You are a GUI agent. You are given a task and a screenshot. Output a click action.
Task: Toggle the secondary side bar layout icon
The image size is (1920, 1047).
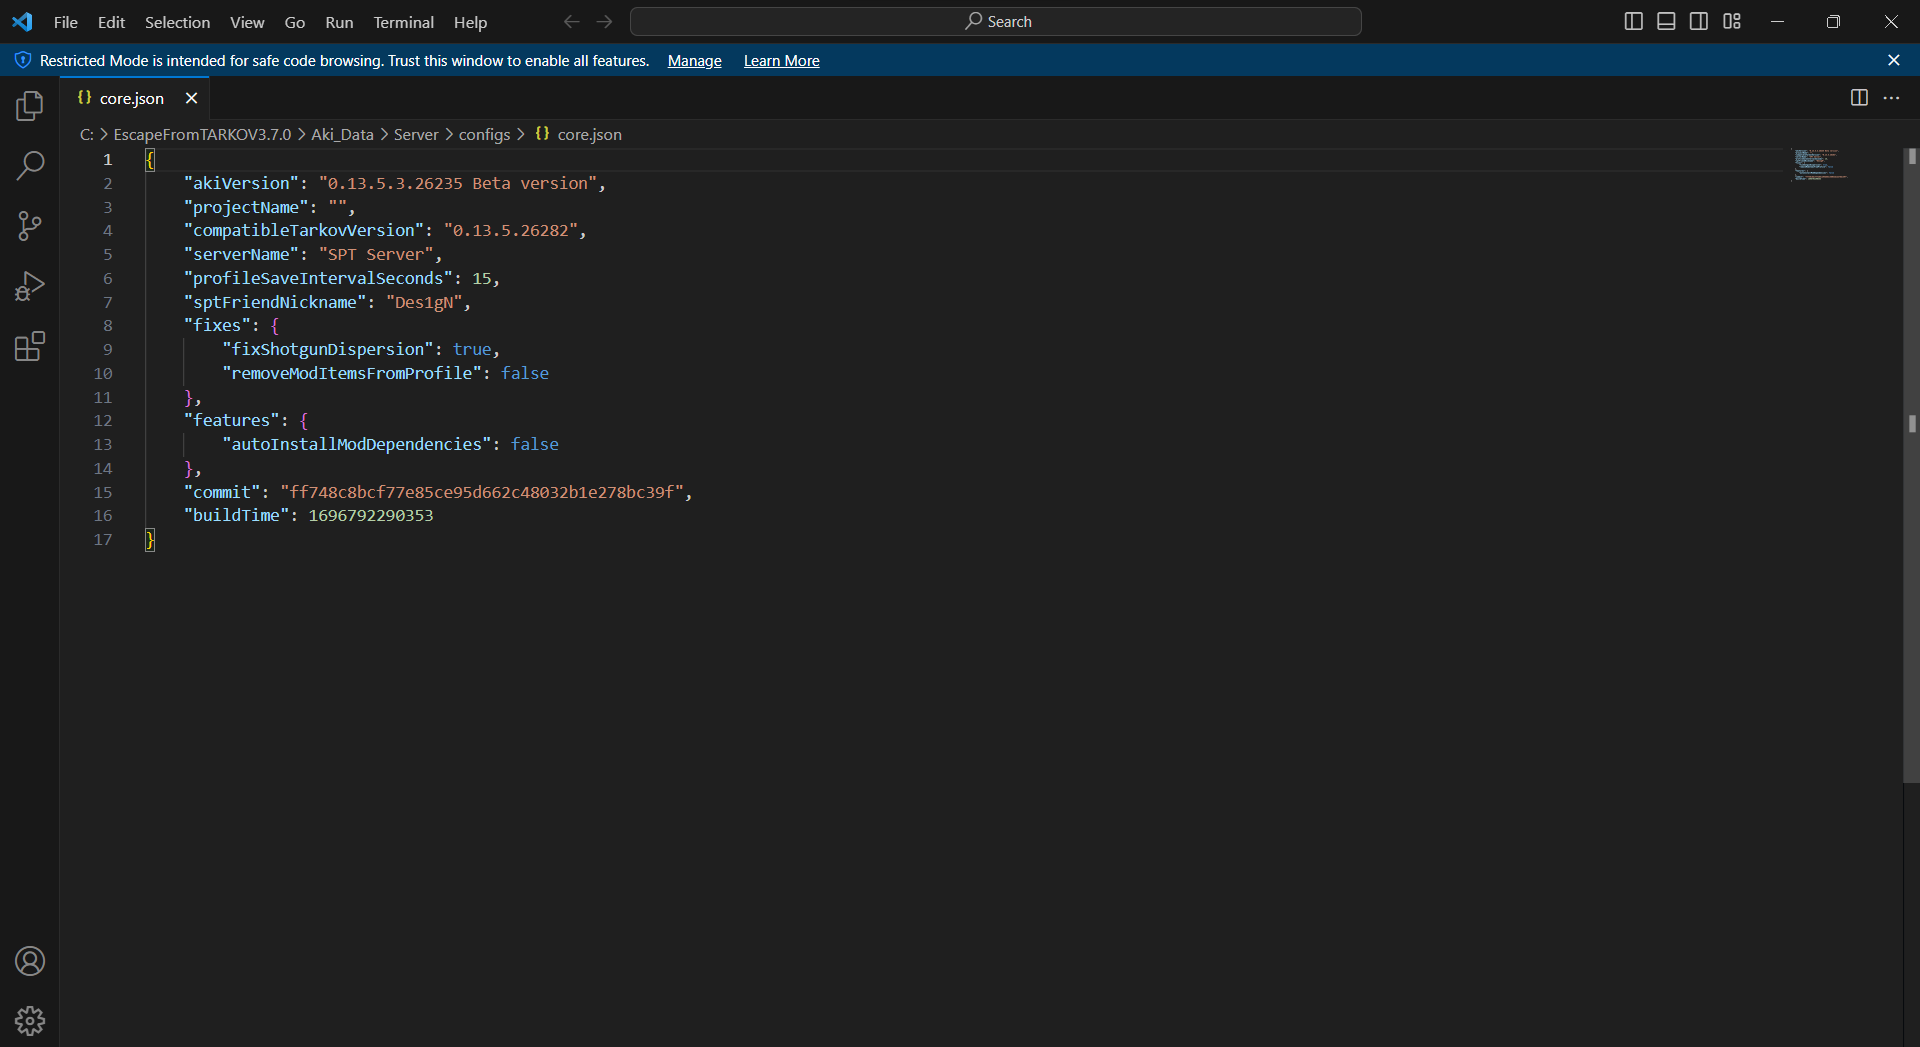[x=1699, y=21]
